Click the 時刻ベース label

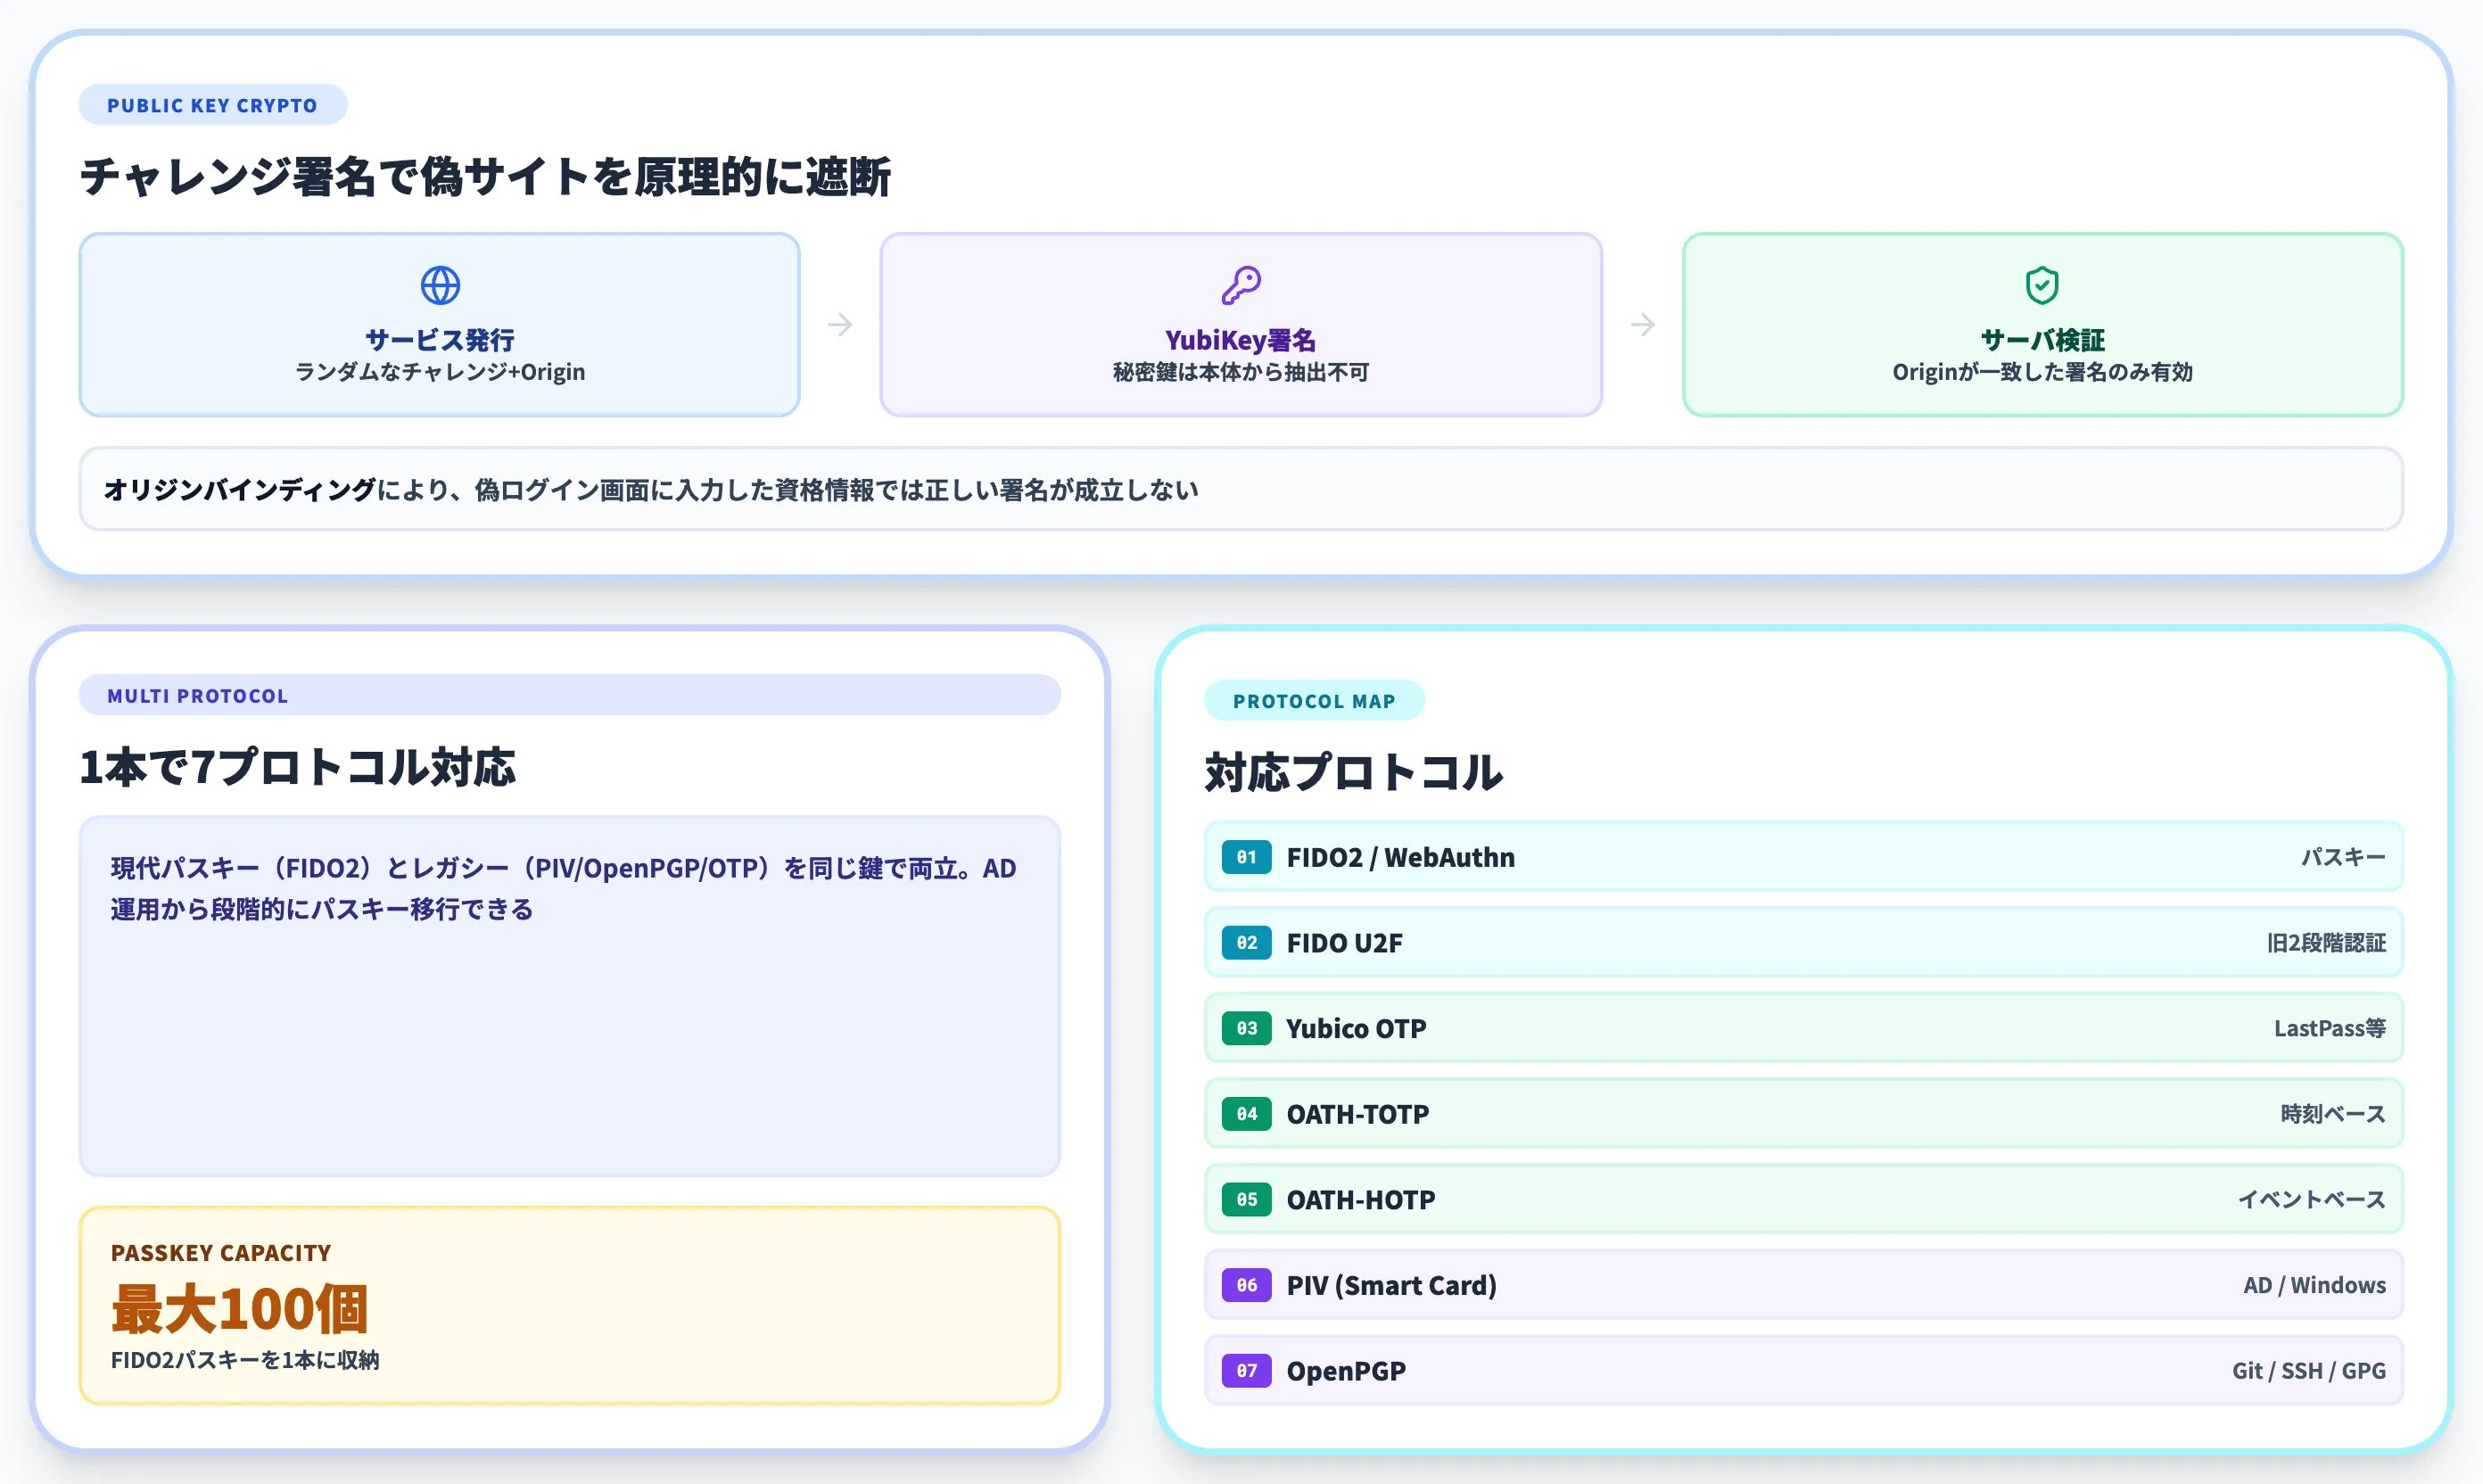pos(2333,1114)
